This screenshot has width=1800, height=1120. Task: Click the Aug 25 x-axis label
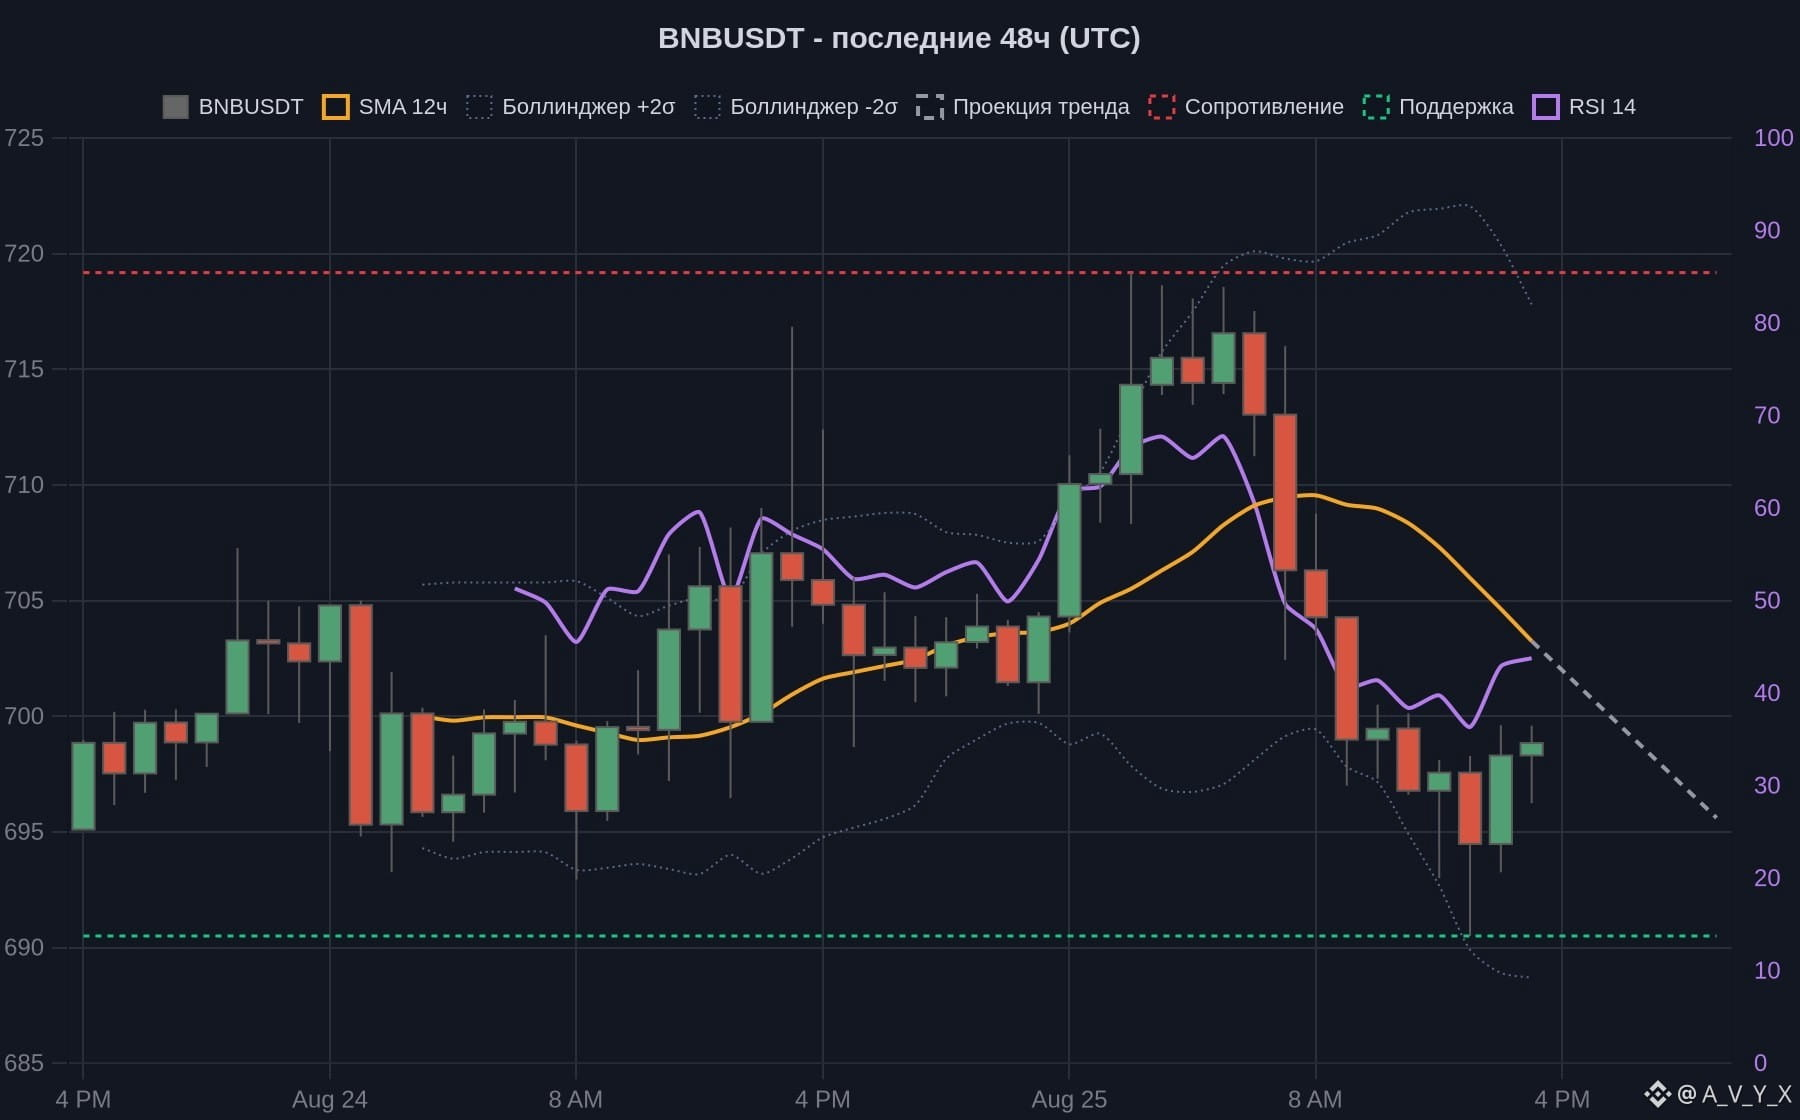pos(1069,1100)
